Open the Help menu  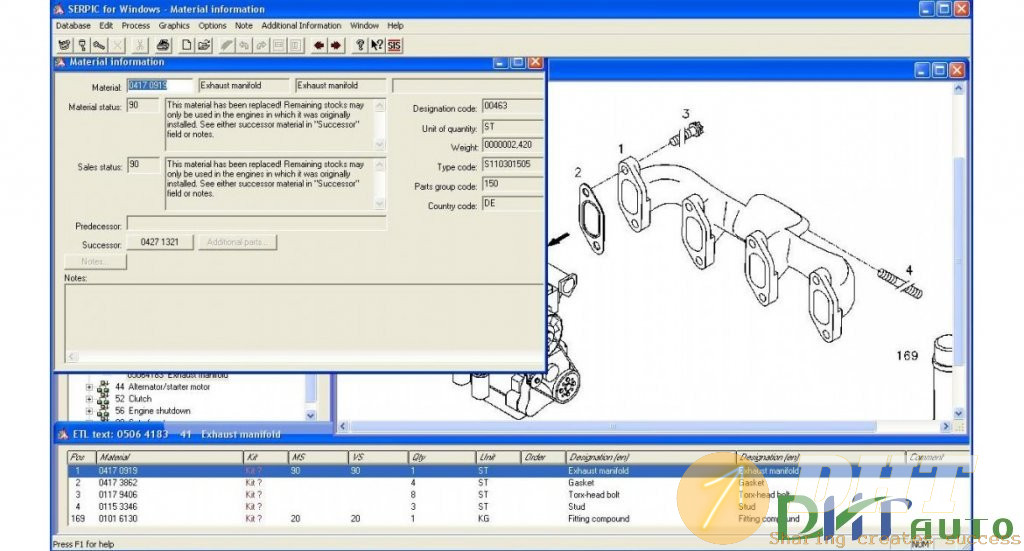tap(395, 25)
